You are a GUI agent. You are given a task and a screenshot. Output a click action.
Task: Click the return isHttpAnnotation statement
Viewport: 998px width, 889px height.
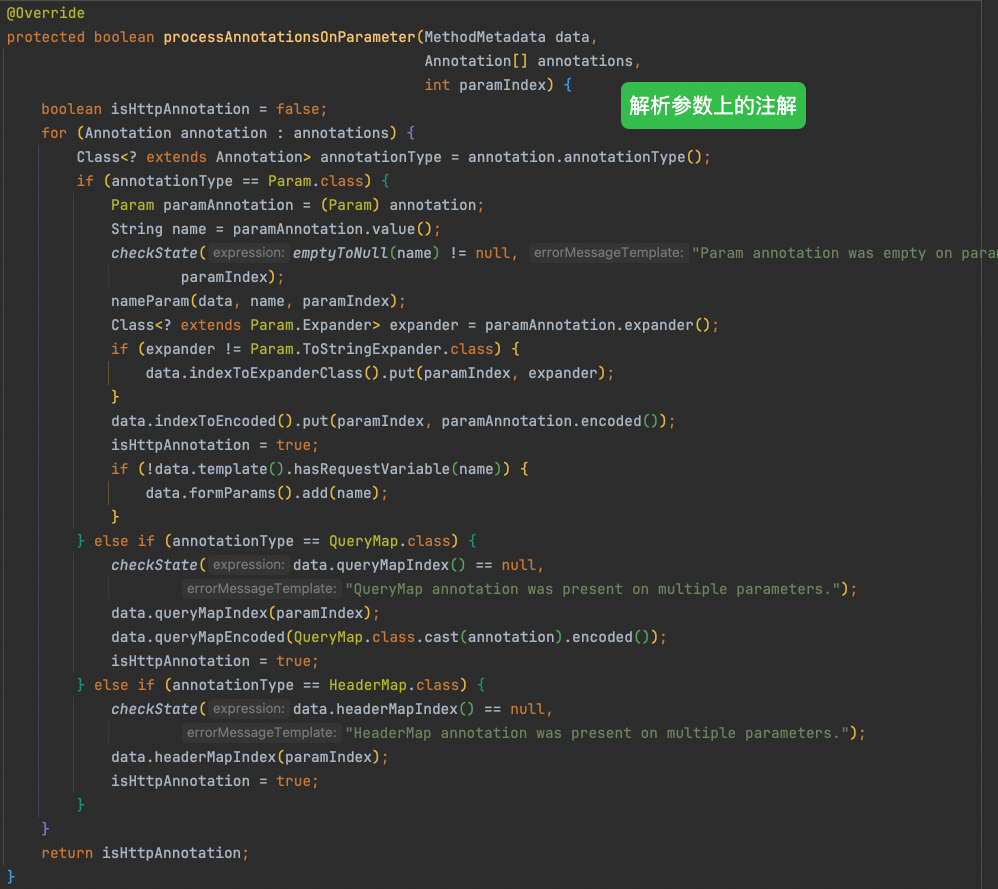[x=145, y=853]
